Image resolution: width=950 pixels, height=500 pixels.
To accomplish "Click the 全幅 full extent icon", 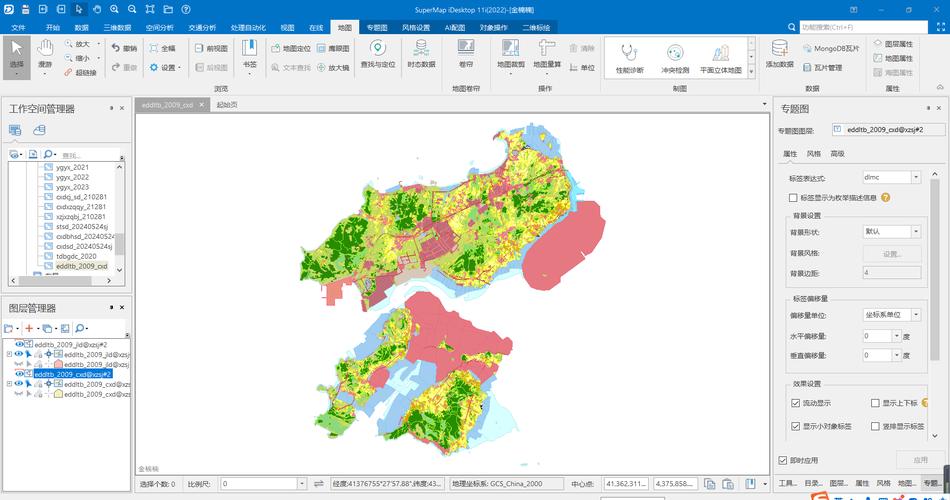I will click(x=161, y=48).
